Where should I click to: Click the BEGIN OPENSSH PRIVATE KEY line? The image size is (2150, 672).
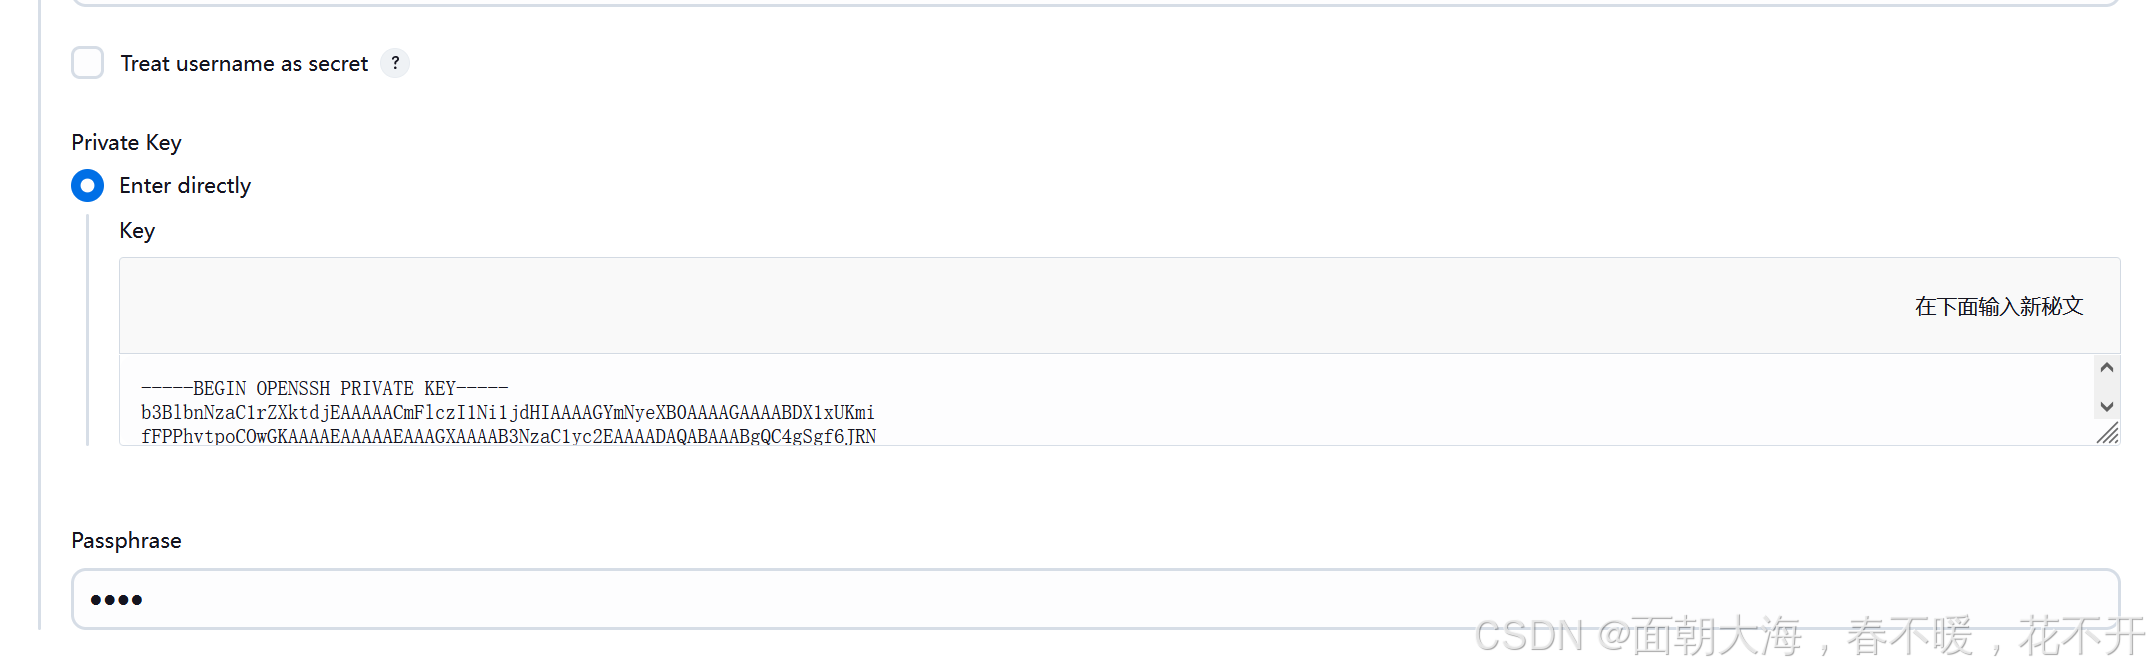(x=324, y=388)
